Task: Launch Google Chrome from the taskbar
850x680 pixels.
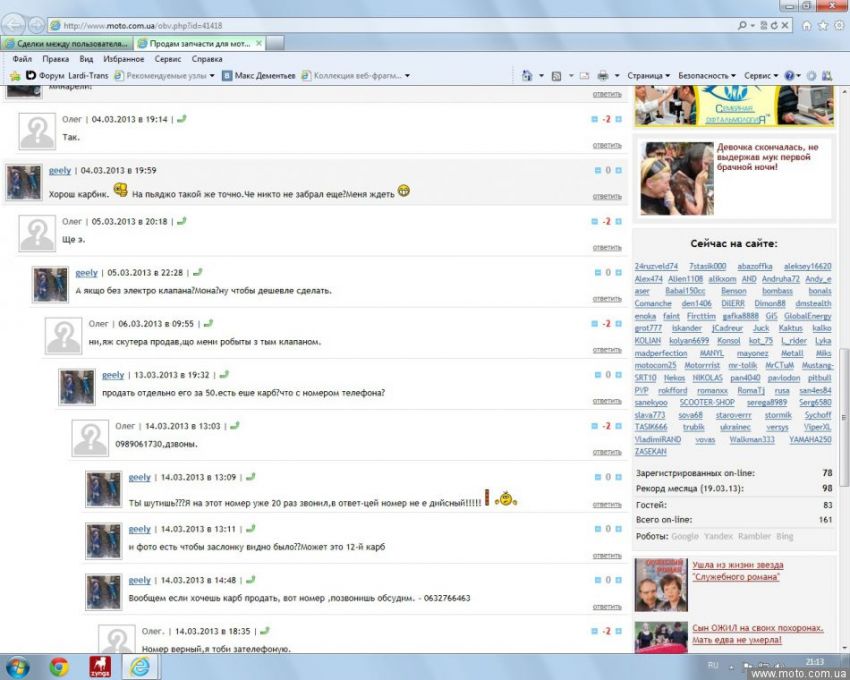Action: coord(59,666)
